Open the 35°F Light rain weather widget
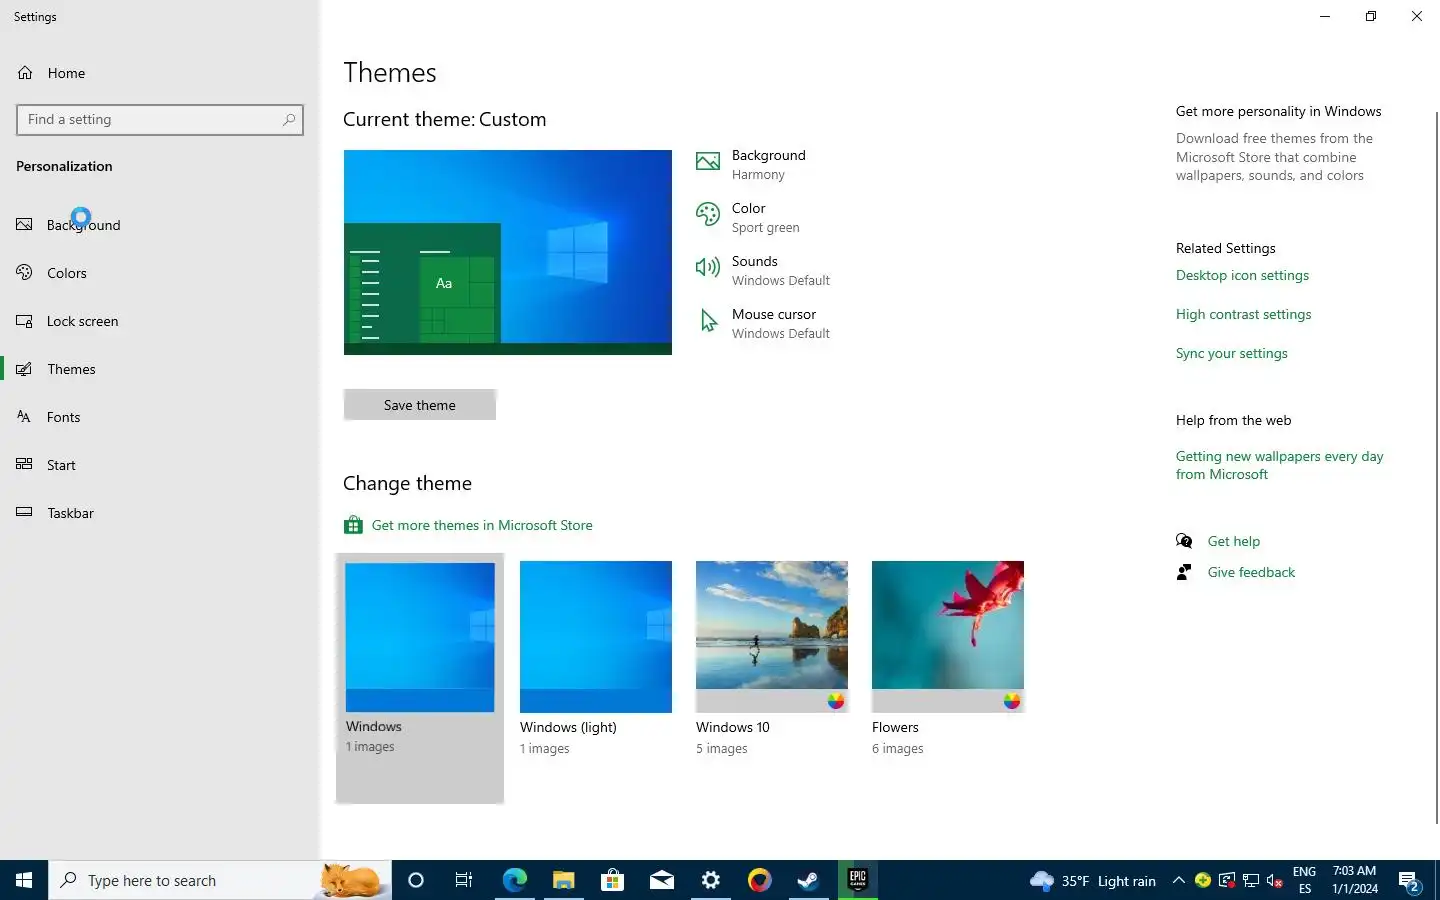The height and width of the screenshot is (900, 1440). click(1092, 881)
